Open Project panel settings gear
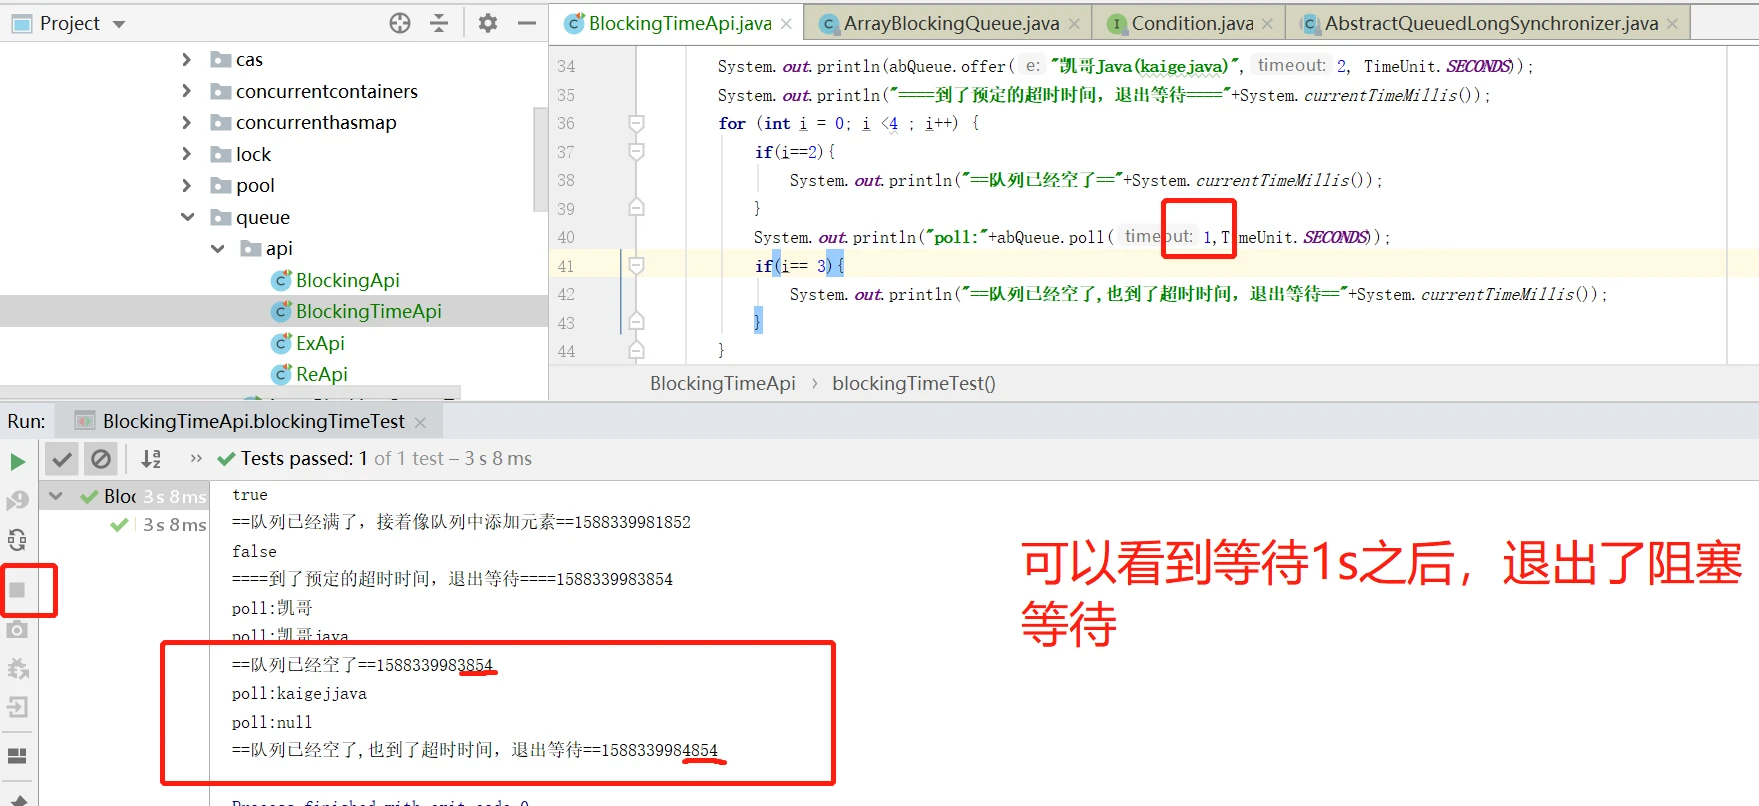The width and height of the screenshot is (1759, 806). click(487, 23)
